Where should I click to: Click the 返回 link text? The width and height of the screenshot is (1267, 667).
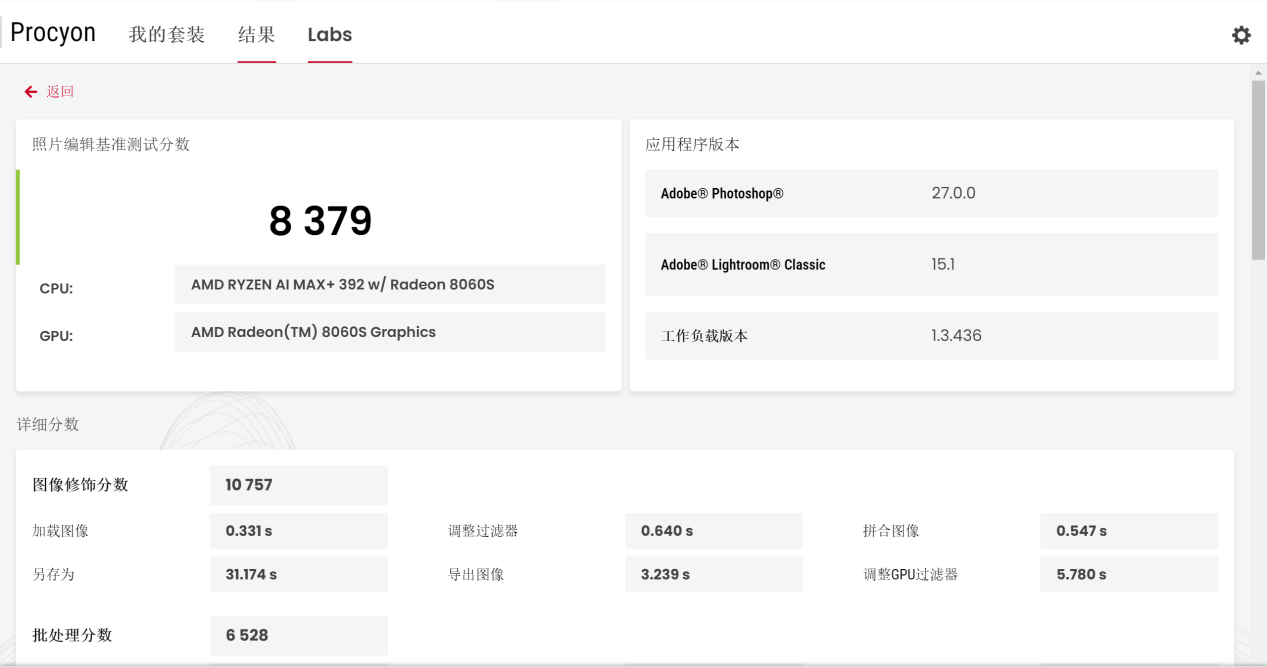60,92
